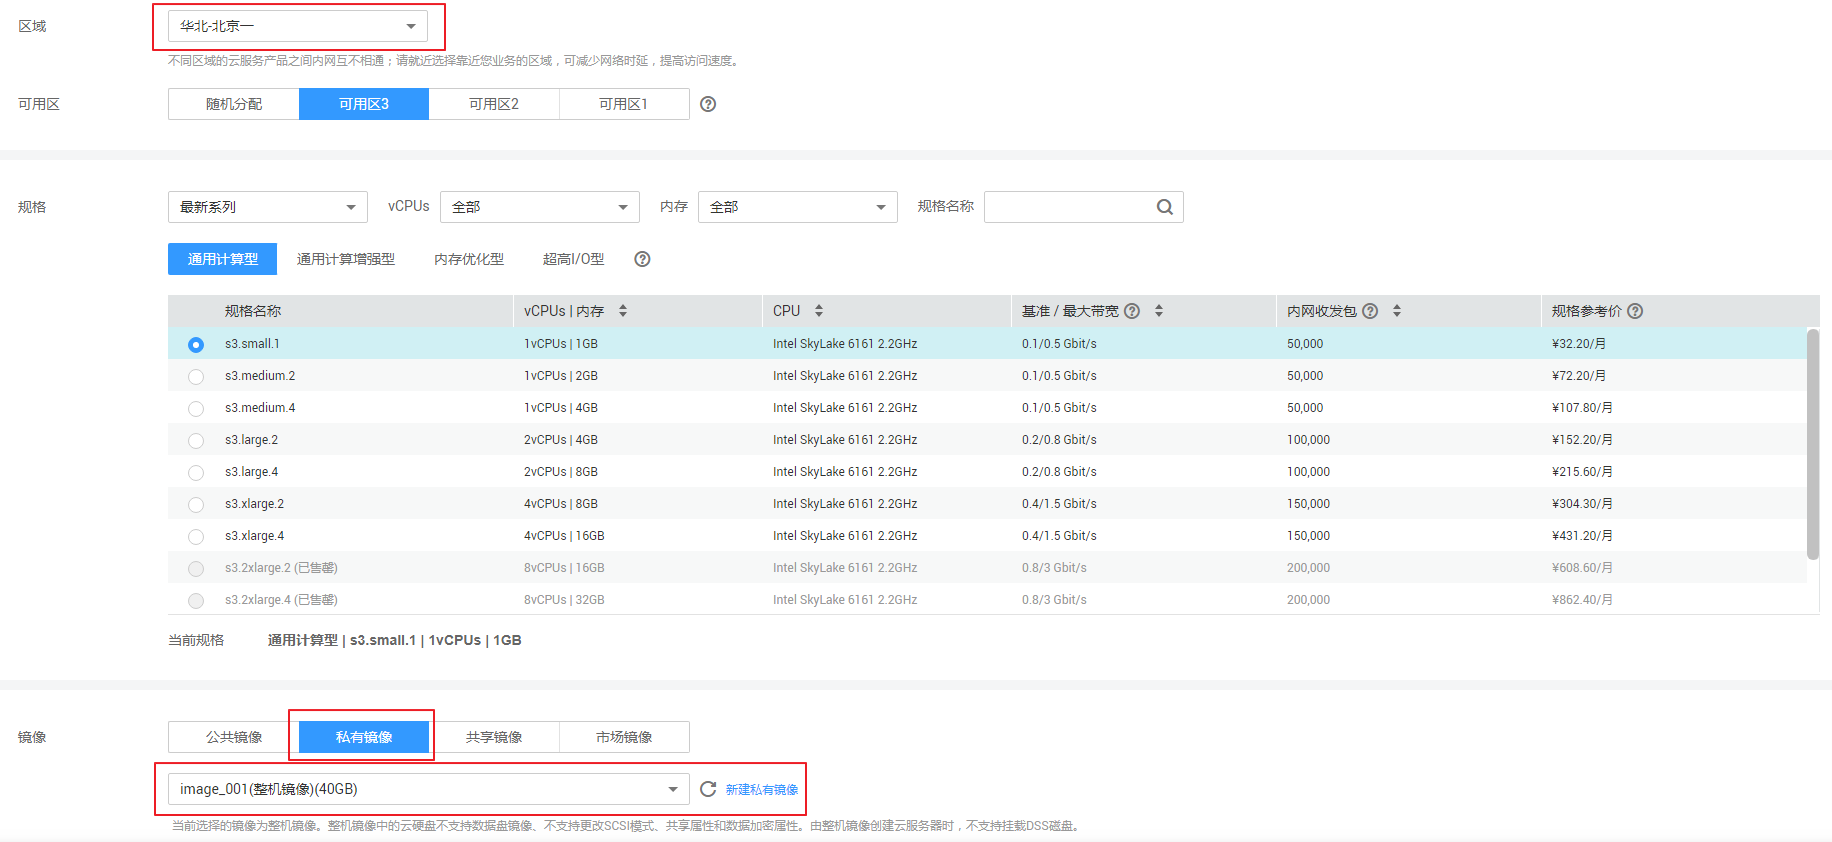Image resolution: width=1832 pixels, height=842 pixels.
Task: Click price ¥152.20/月 in s3.large.2 row
Action: click(1582, 440)
